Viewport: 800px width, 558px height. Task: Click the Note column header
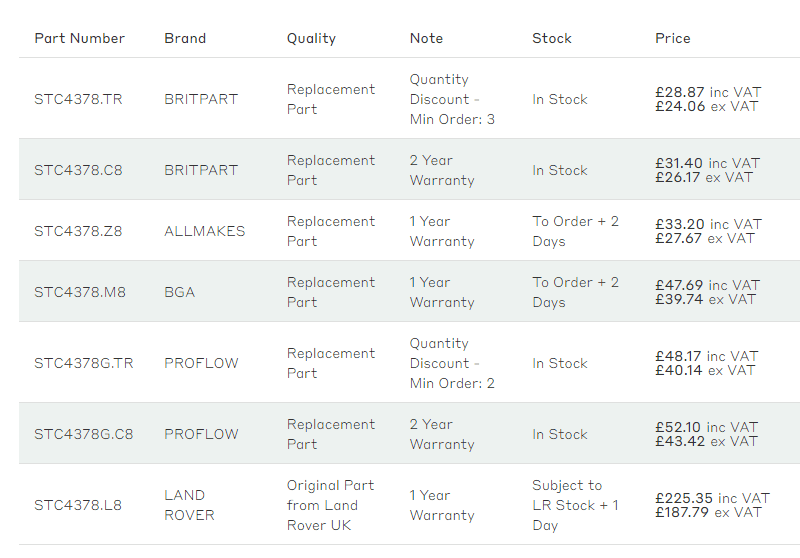tap(427, 38)
